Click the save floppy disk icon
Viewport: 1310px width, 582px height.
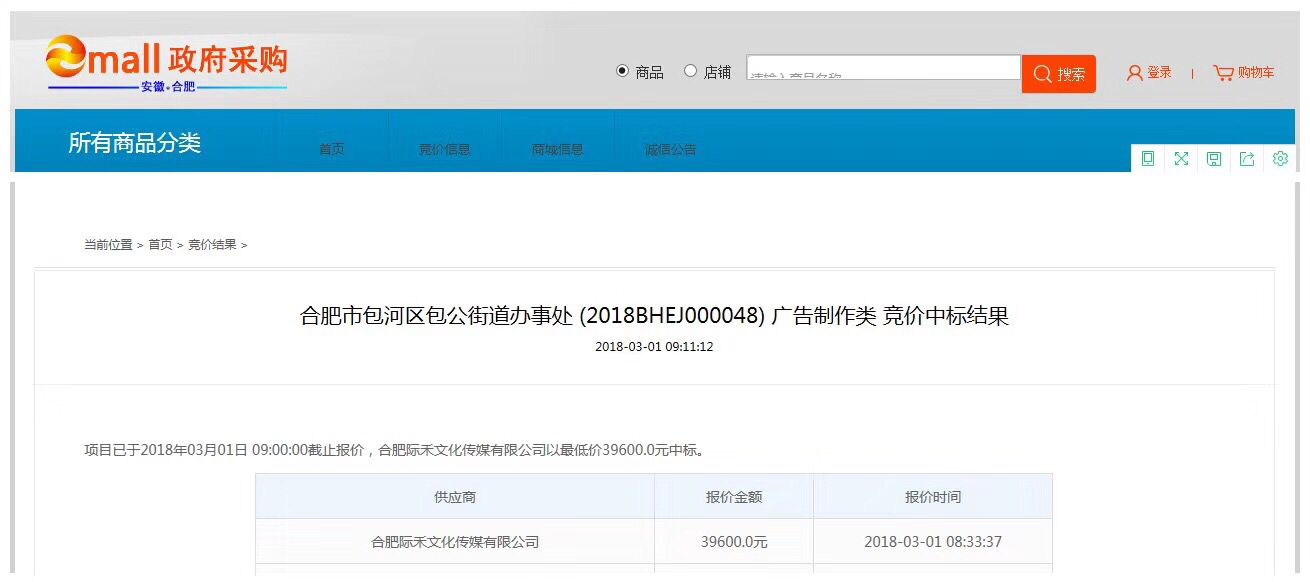1214,159
